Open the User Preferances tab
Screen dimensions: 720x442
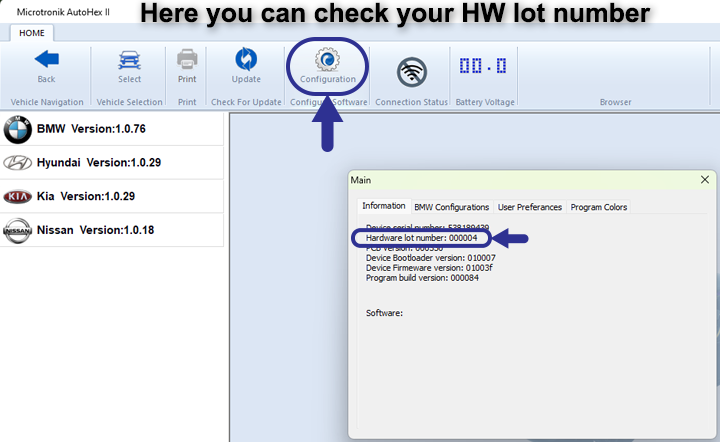click(x=529, y=207)
